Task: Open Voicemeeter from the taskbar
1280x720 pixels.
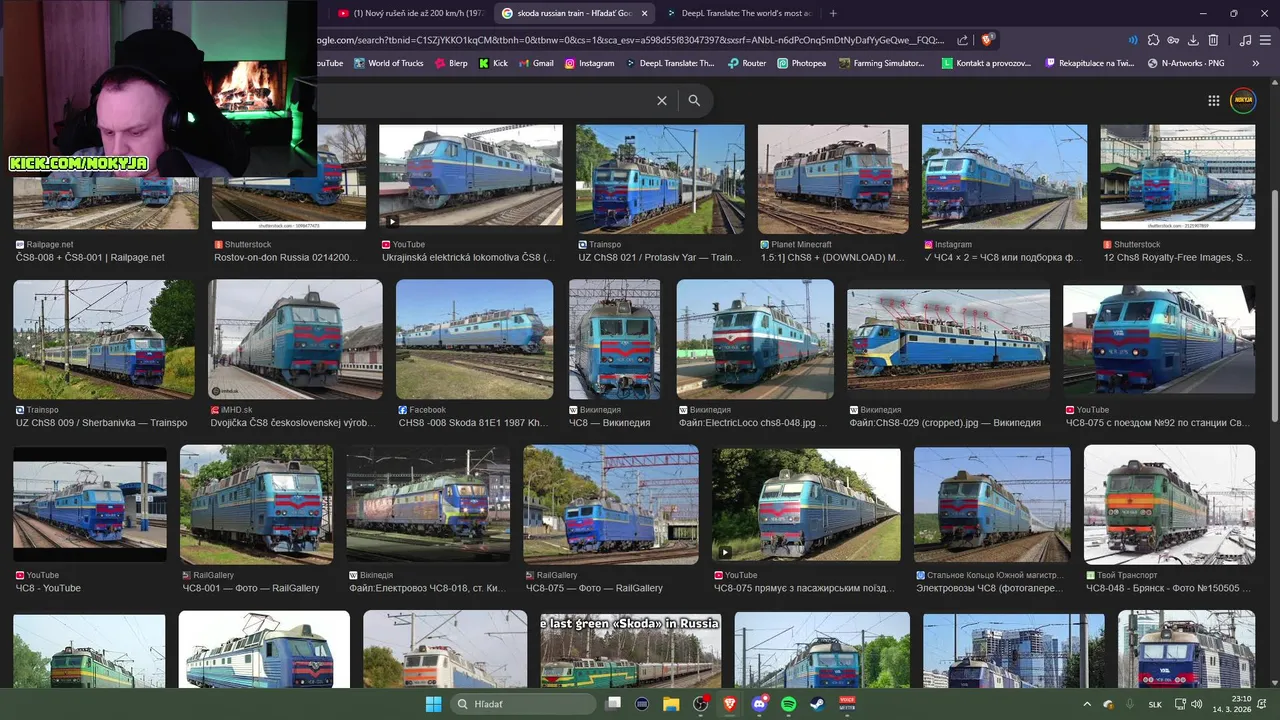Action: coord(847,704)
